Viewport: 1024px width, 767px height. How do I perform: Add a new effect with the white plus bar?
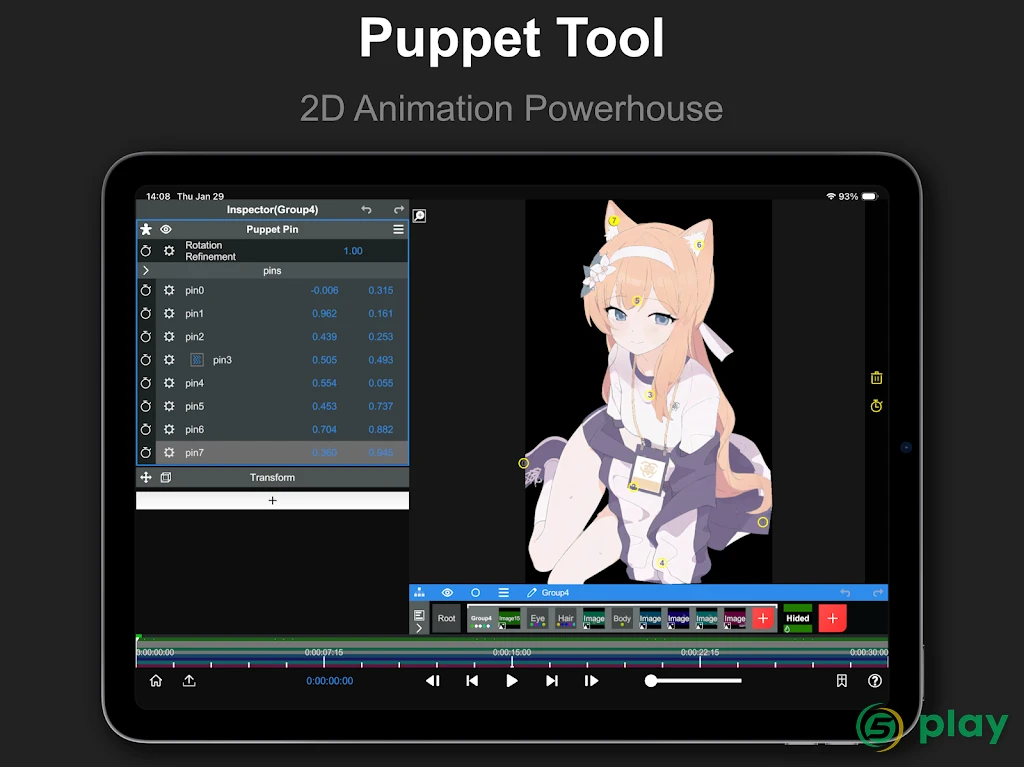coord(272,500)
